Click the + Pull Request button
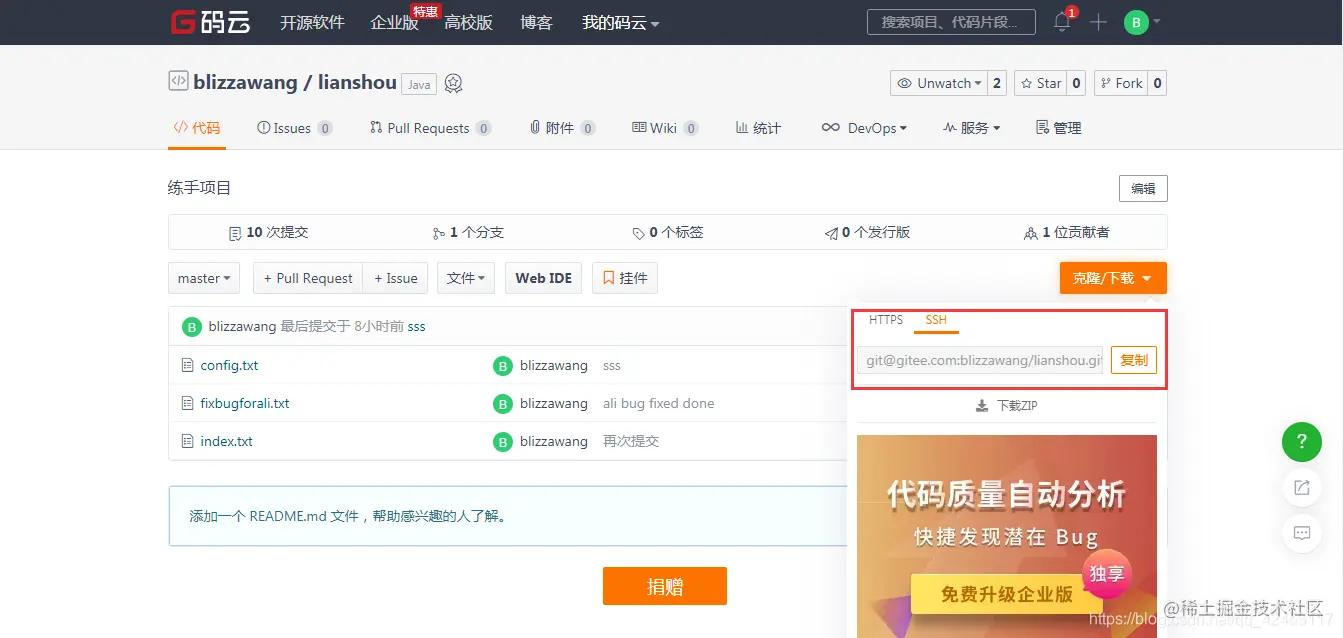 coord(308,278)
